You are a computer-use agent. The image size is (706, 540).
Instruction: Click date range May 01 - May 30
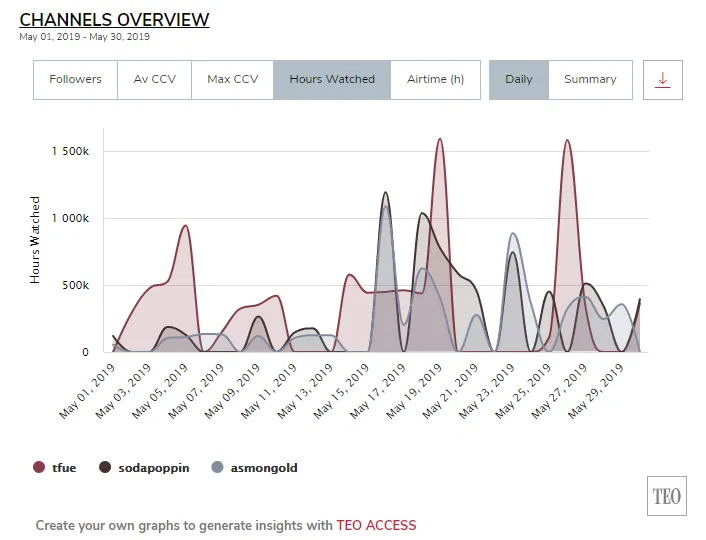tap(84, 37)
